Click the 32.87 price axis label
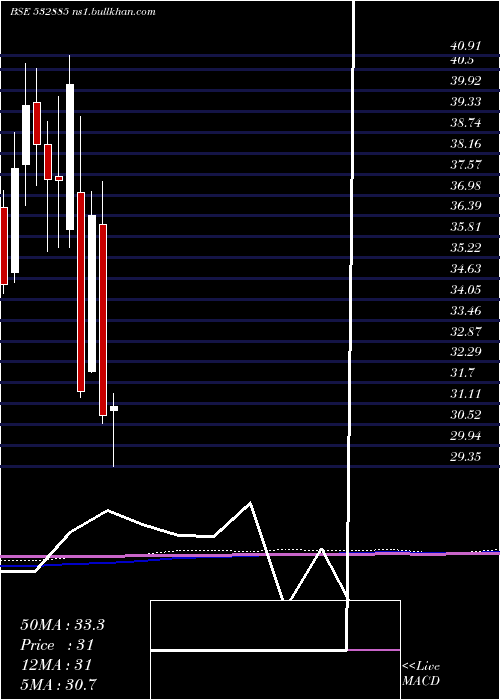 coord(466,332)
